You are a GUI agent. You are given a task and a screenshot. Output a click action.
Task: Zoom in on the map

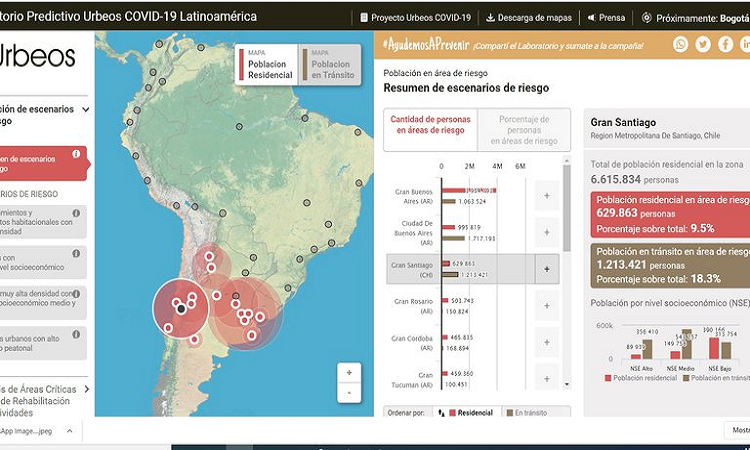(x=349, y=373)
